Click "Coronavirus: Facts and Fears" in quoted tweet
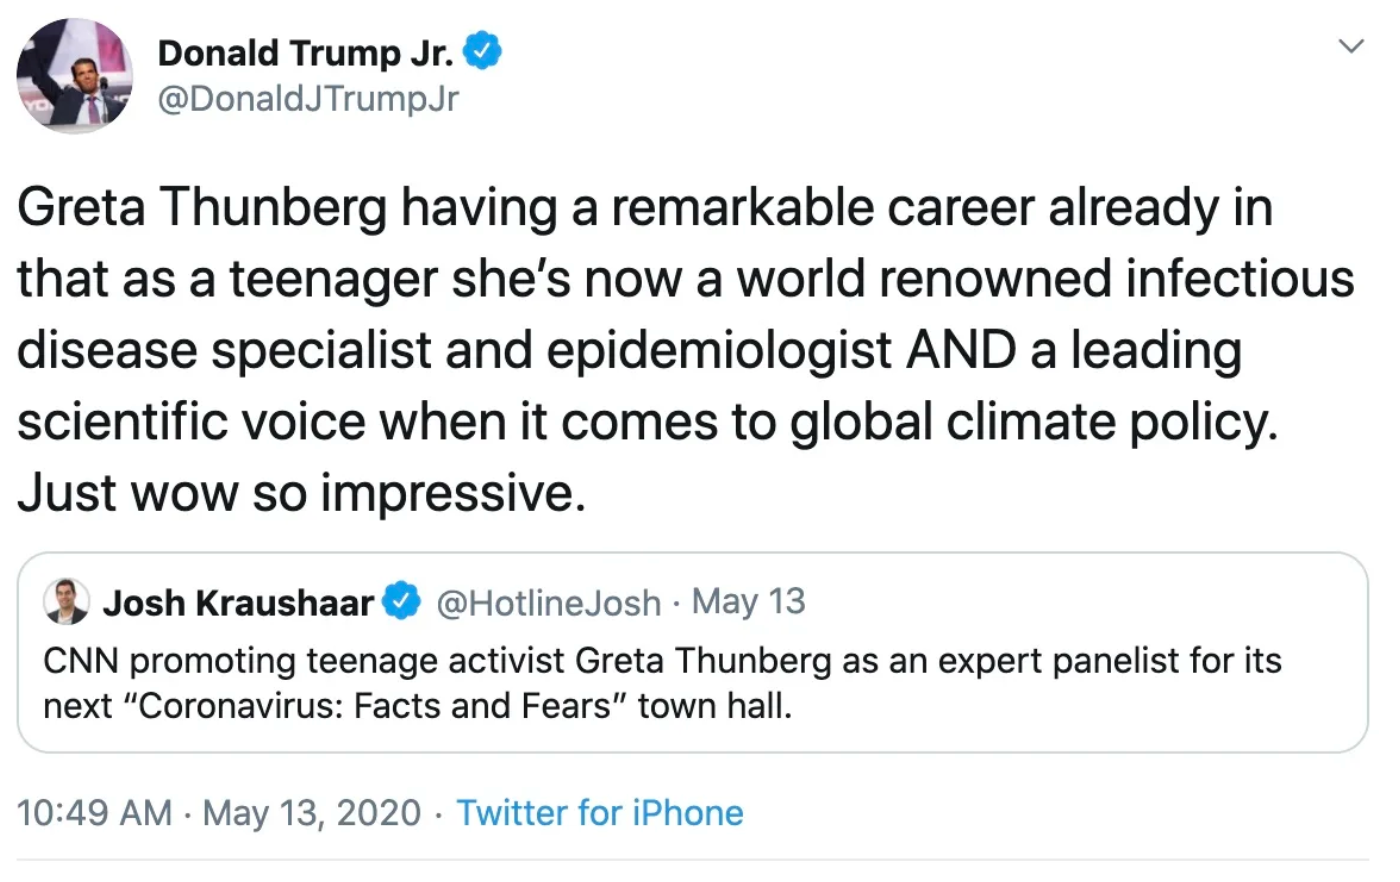Image resolution: width=1400 pixels, height=882 pixels. click(375, 706)
